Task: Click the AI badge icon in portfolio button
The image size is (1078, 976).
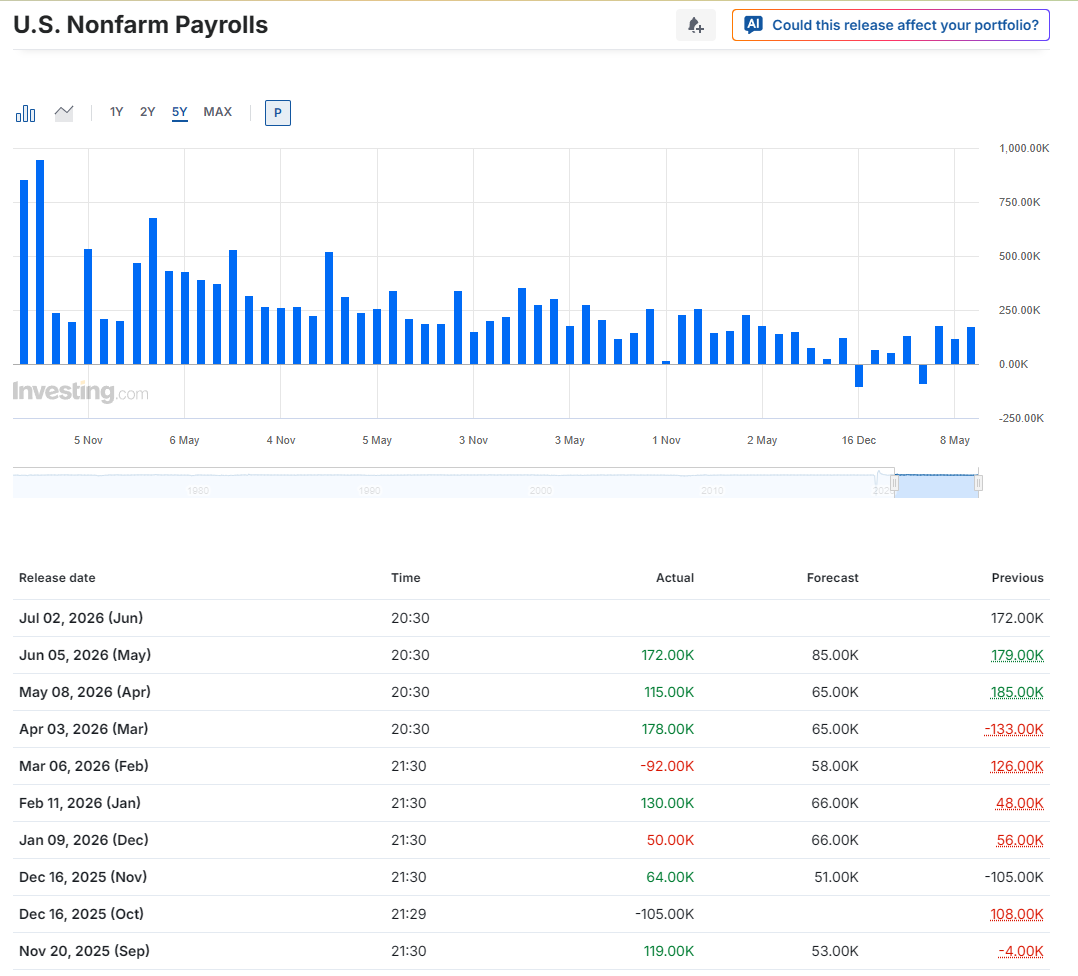Action: [x=754, y=25]
